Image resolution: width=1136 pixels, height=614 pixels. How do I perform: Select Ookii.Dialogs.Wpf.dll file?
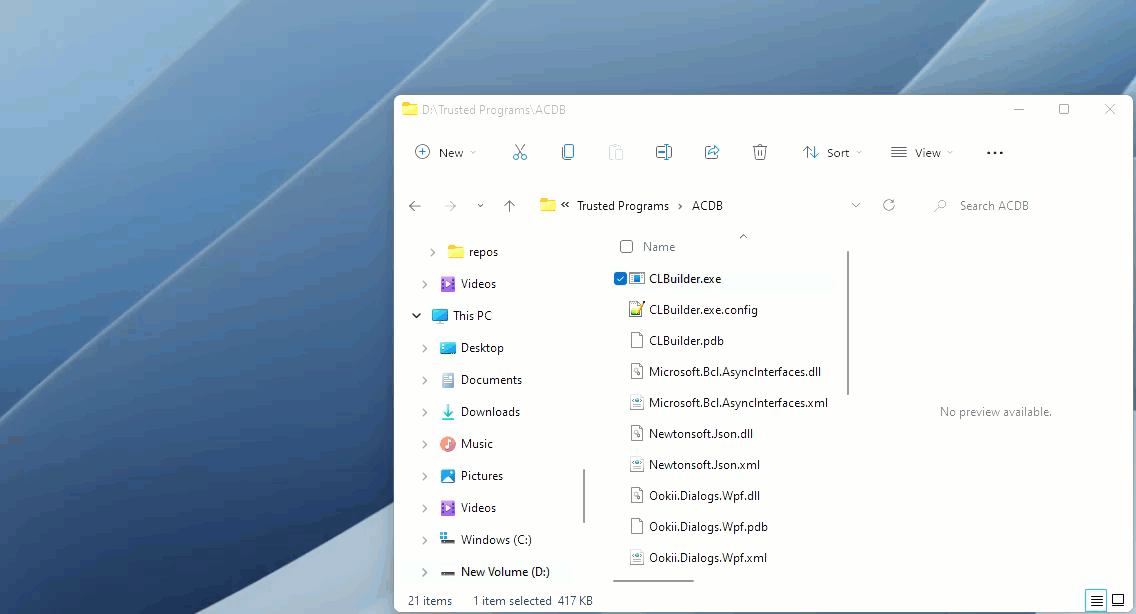pos(704,496)
